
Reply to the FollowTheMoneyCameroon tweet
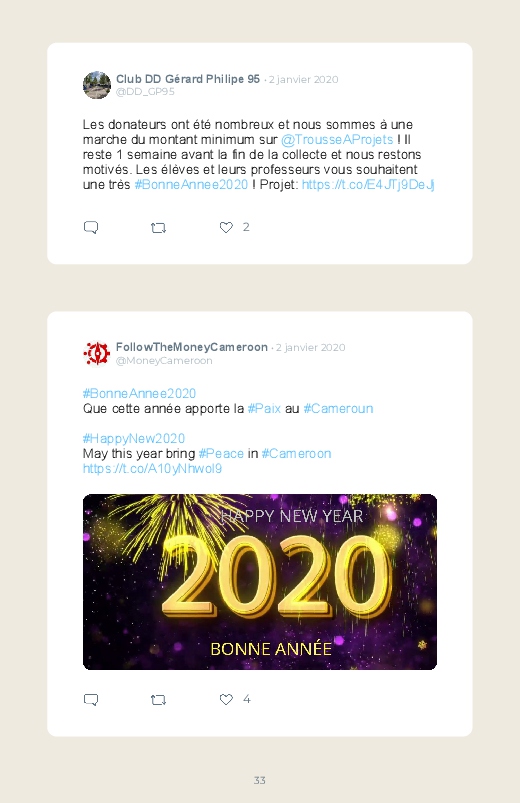(91, 700)
